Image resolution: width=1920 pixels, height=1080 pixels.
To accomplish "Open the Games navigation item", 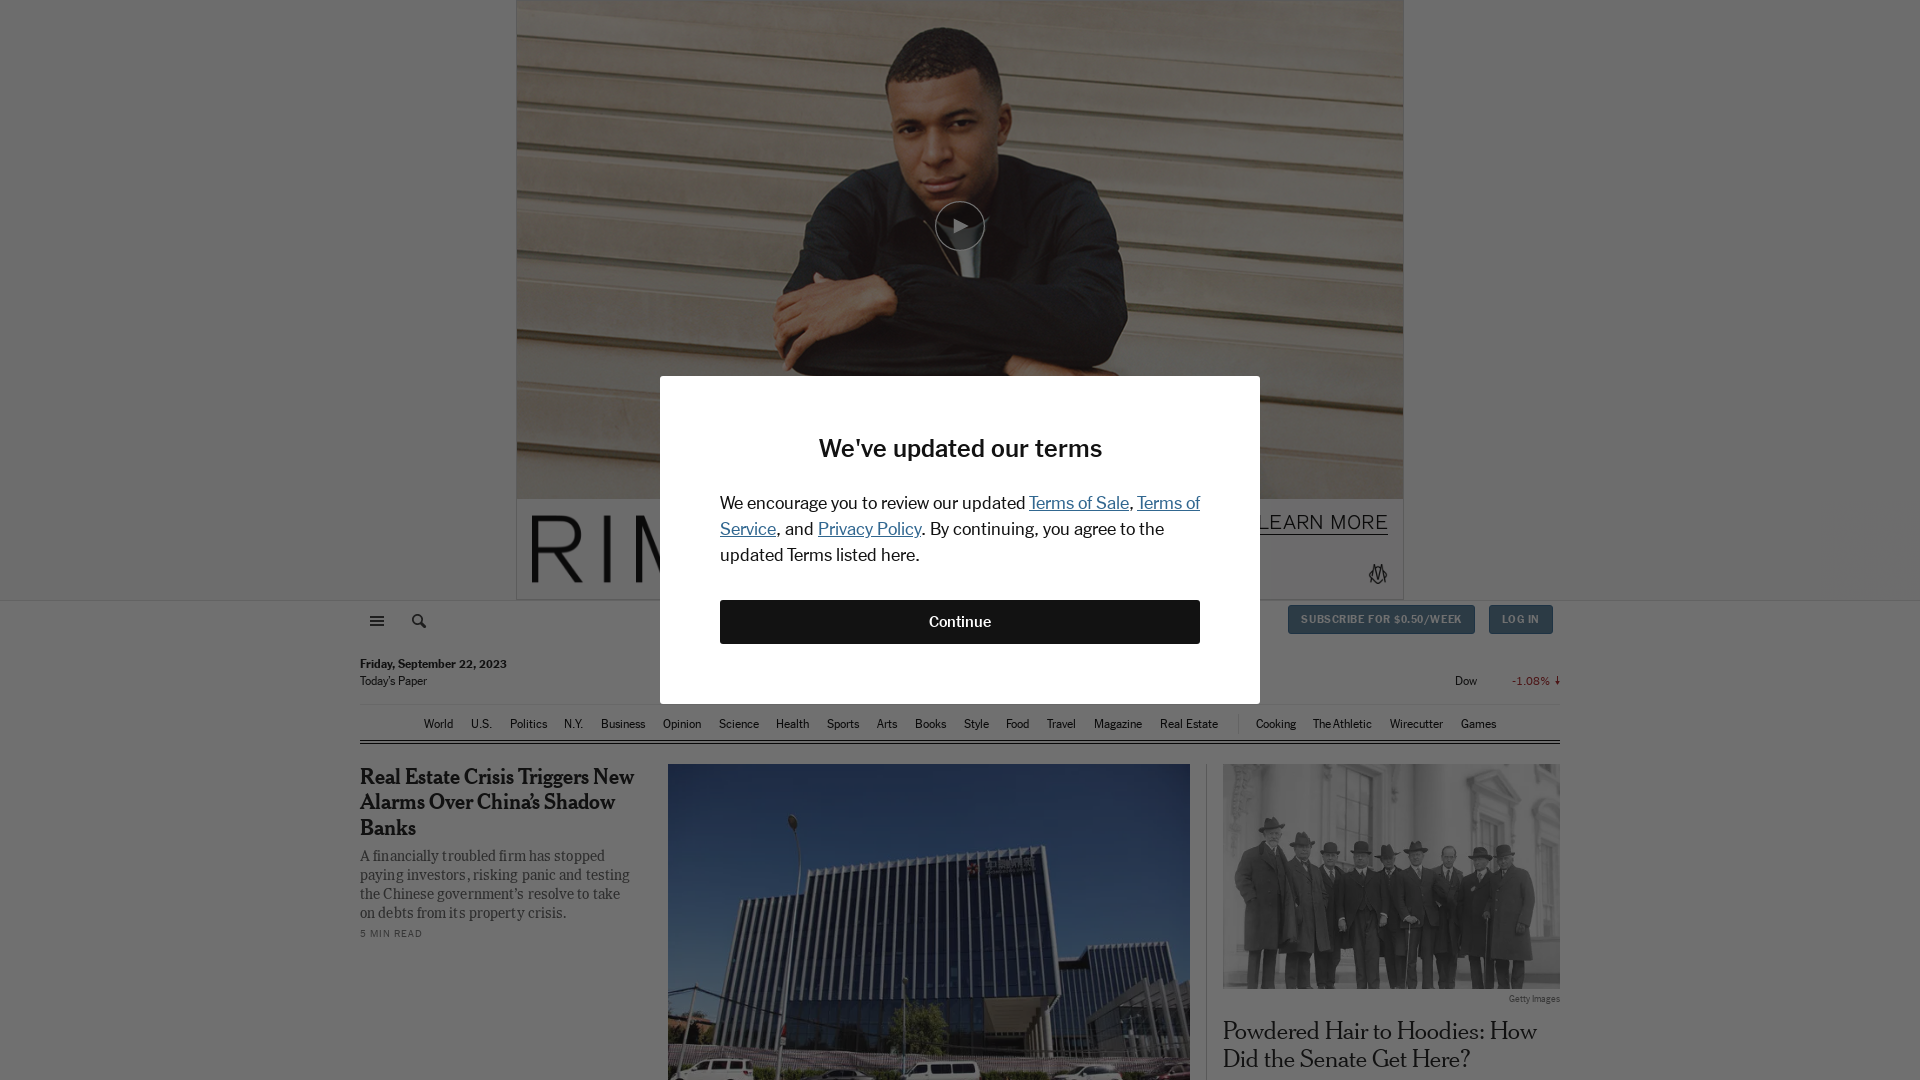I will [x=1478, y=724].
